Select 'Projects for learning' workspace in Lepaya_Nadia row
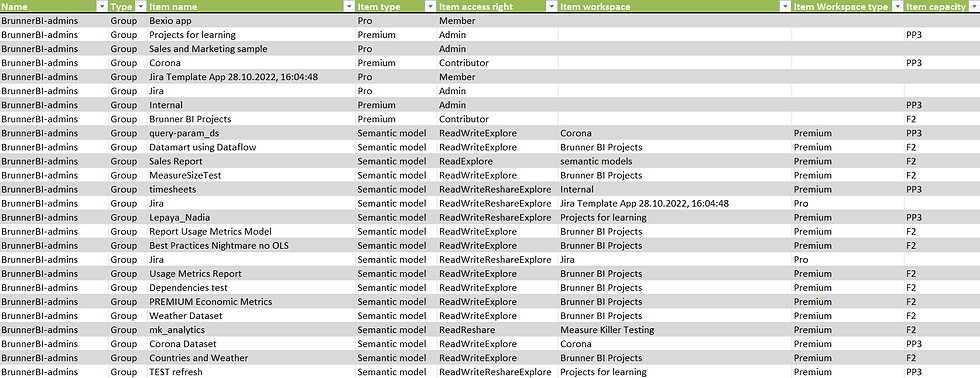Screen dimensions: 980x378 pyautogui.click(x=674, y=217)
